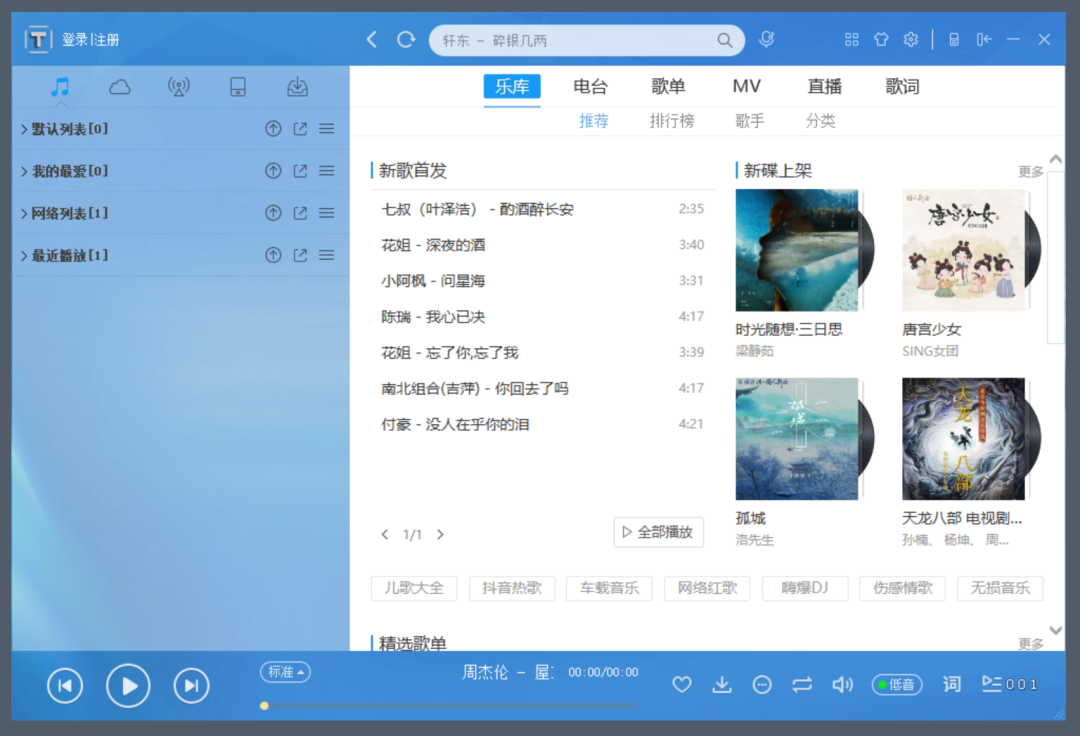Click the search magnifier icon

[725, 40]
